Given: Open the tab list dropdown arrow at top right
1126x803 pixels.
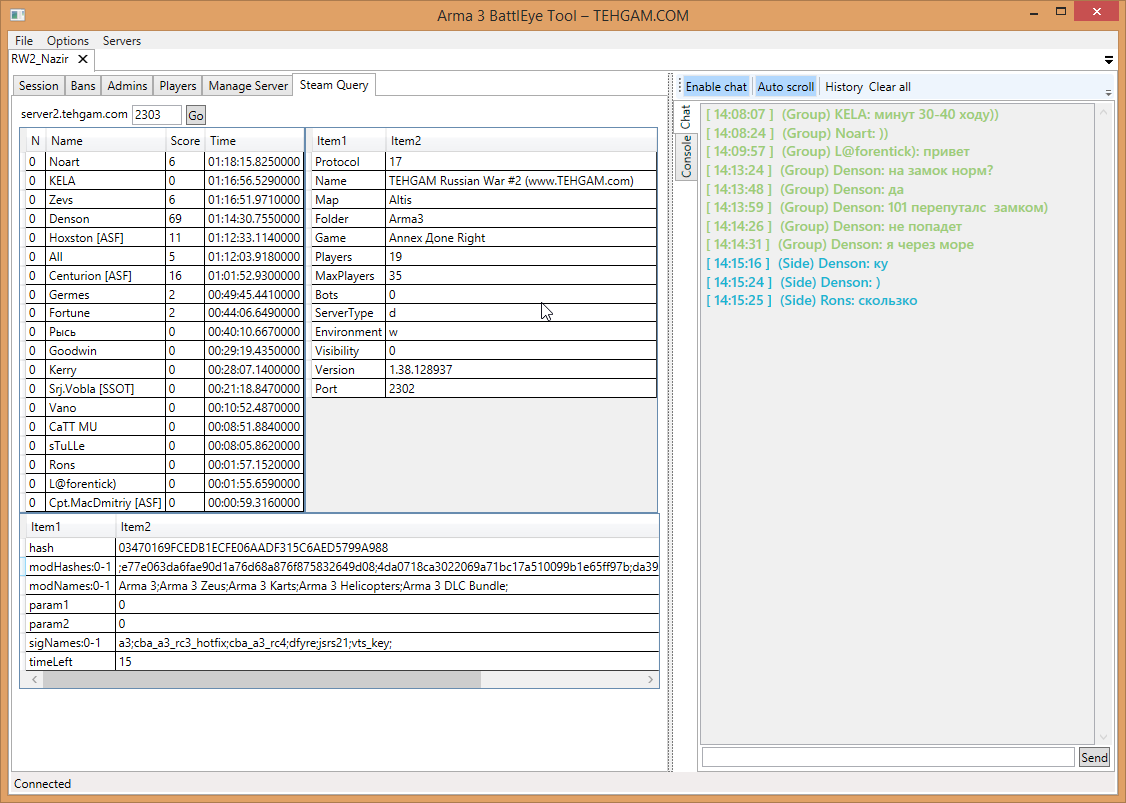Looking at the screenshot, I should coord(1109,60).
